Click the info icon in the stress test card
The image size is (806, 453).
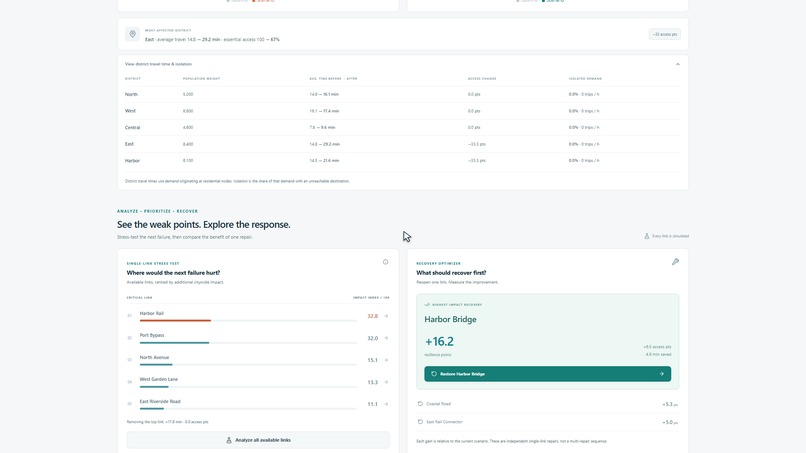[x=386, y=262]
